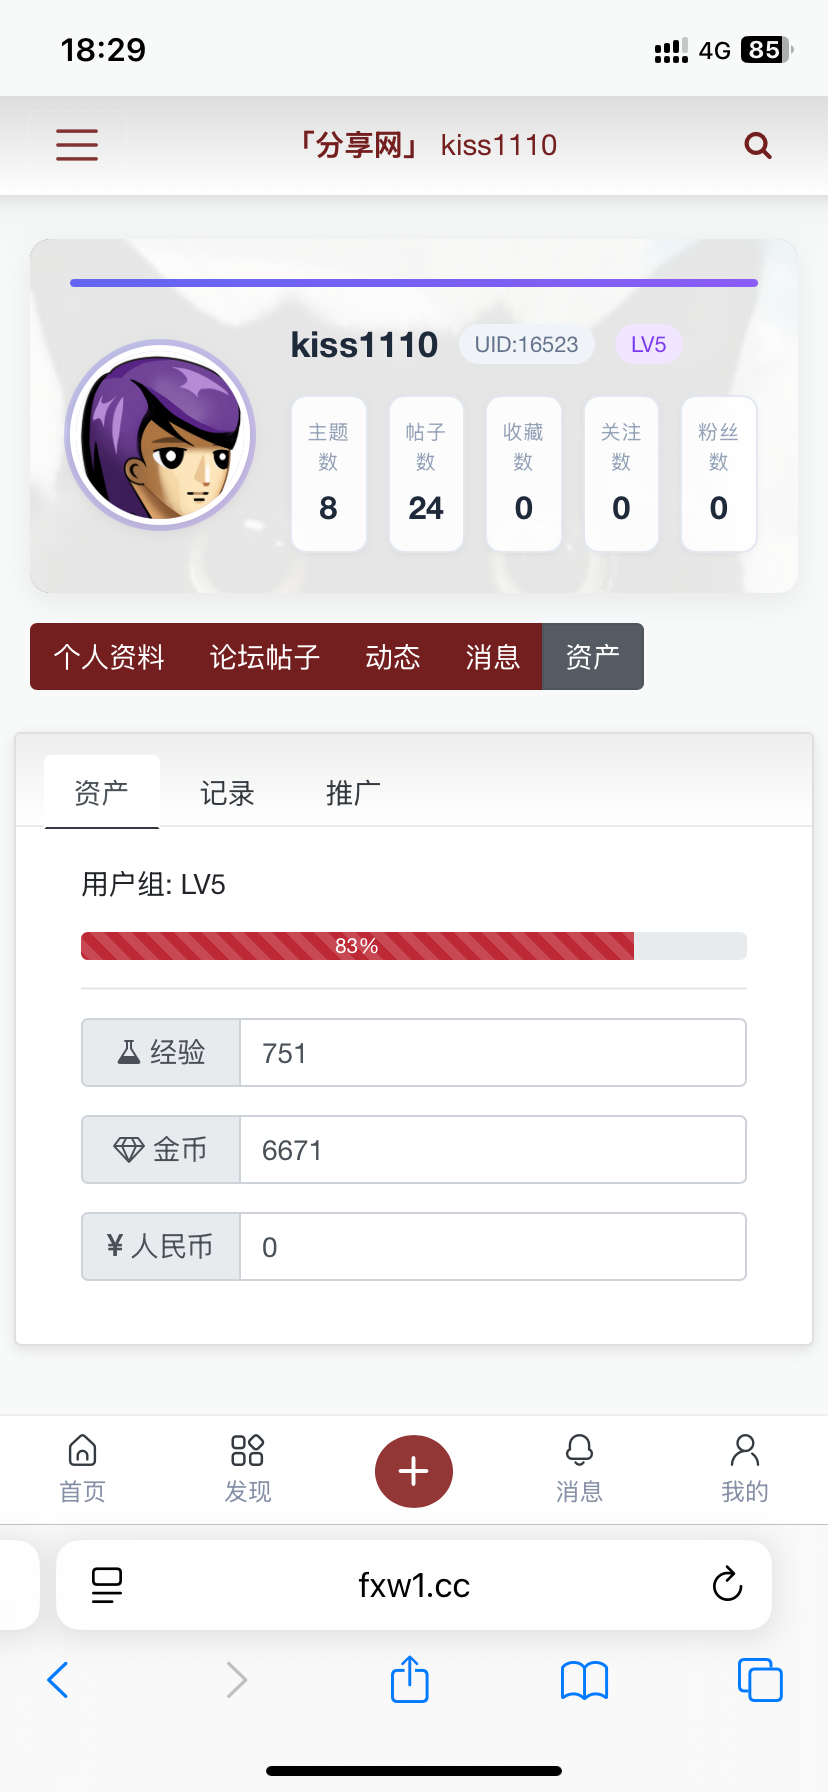
Task: Select the 动态 activity section
Action: point(393,657)
